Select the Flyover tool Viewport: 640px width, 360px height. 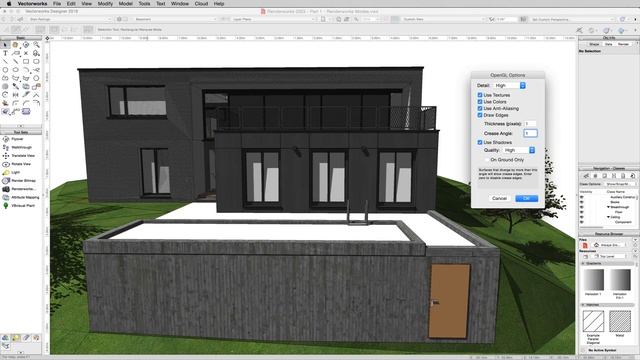[16, 139]
